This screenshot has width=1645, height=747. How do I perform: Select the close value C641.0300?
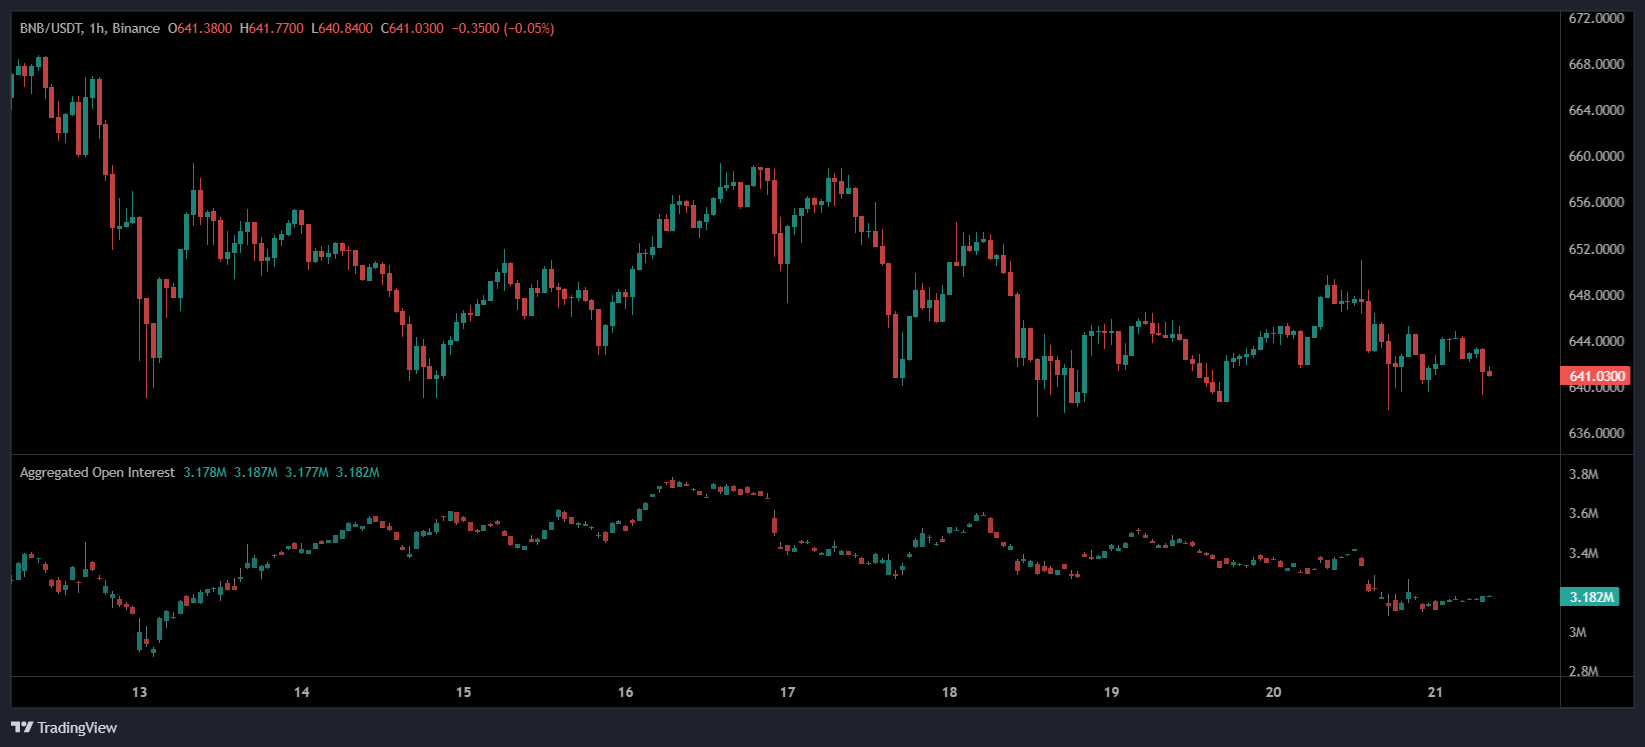(x=412, y=28)
